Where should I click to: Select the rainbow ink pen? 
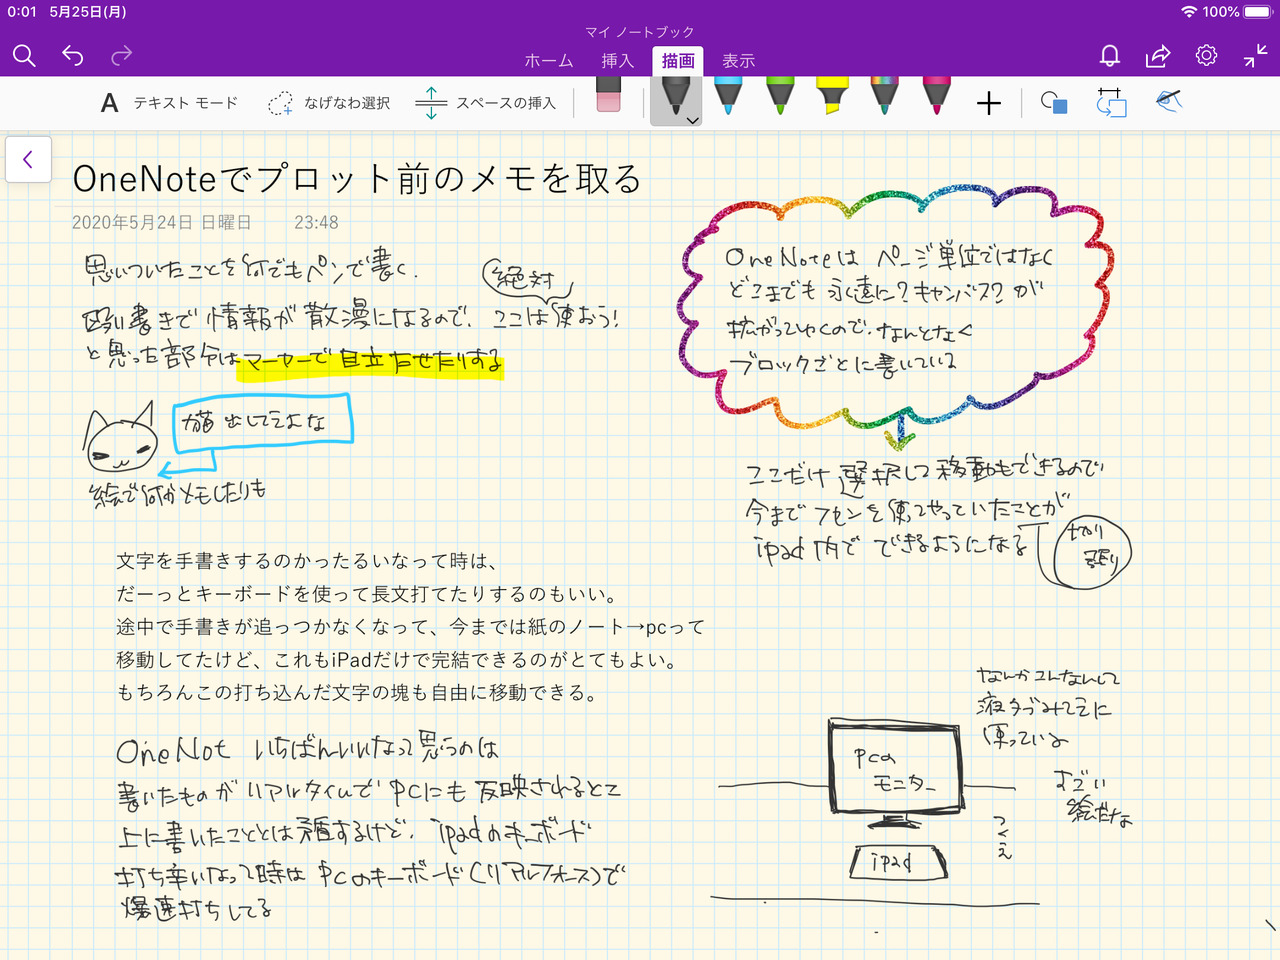[885, 96]
